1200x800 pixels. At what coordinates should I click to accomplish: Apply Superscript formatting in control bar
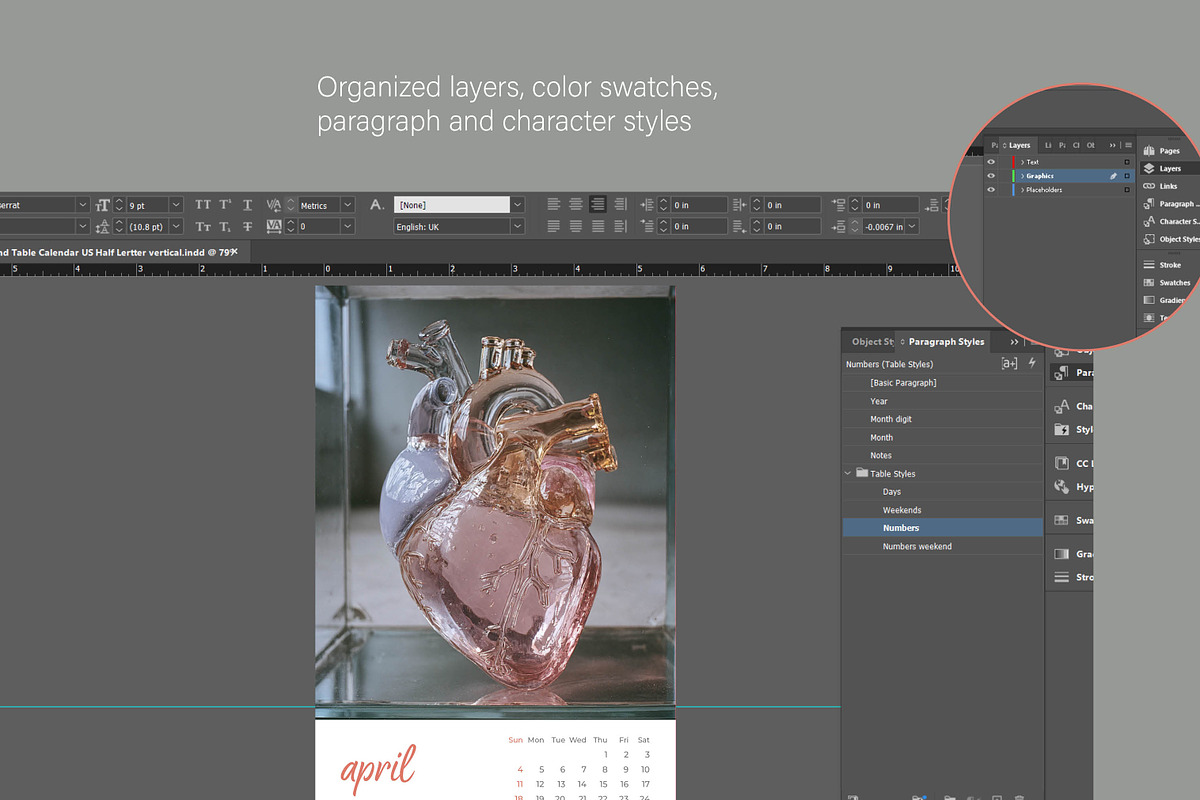click(x=226, y=205)
